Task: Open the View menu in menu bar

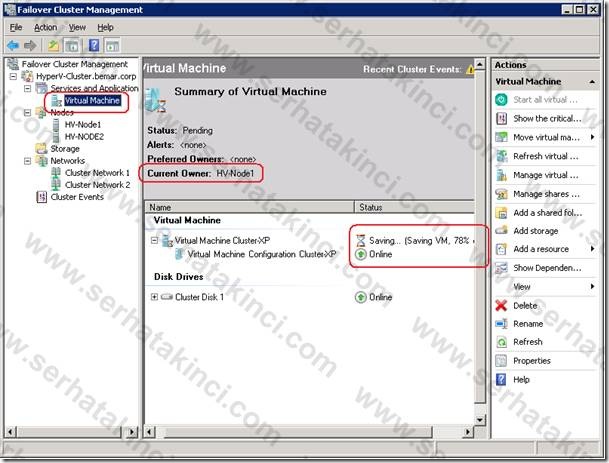Action: [77, 27]
